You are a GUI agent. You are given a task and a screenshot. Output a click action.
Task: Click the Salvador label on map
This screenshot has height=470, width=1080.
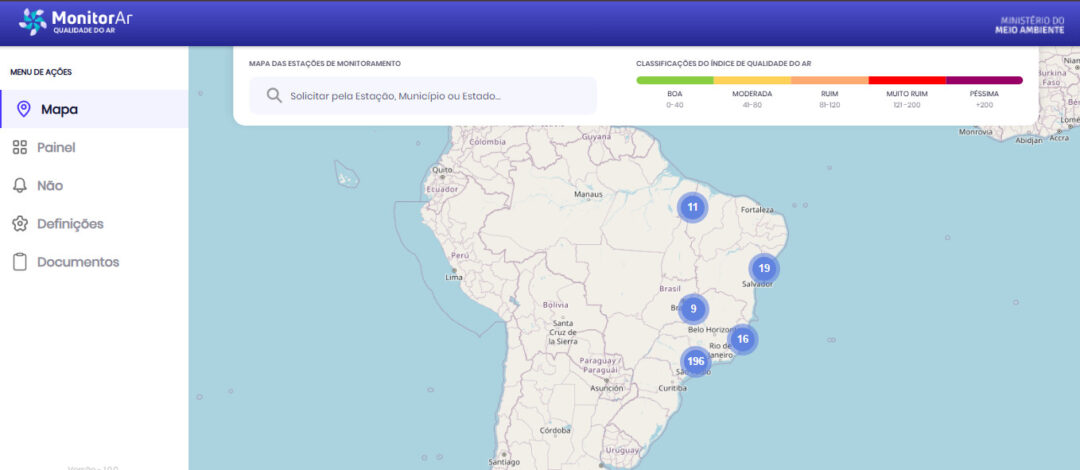(758, 284)
